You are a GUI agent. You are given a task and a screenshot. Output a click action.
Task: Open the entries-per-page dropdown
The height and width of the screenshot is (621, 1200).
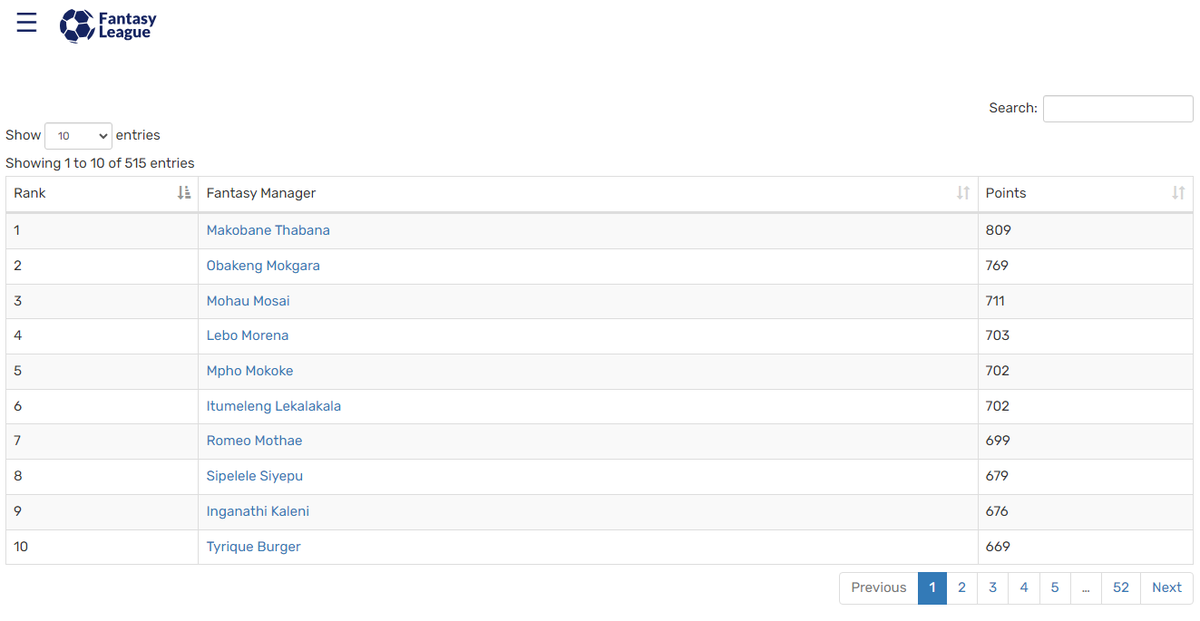[x=78, y=136]
